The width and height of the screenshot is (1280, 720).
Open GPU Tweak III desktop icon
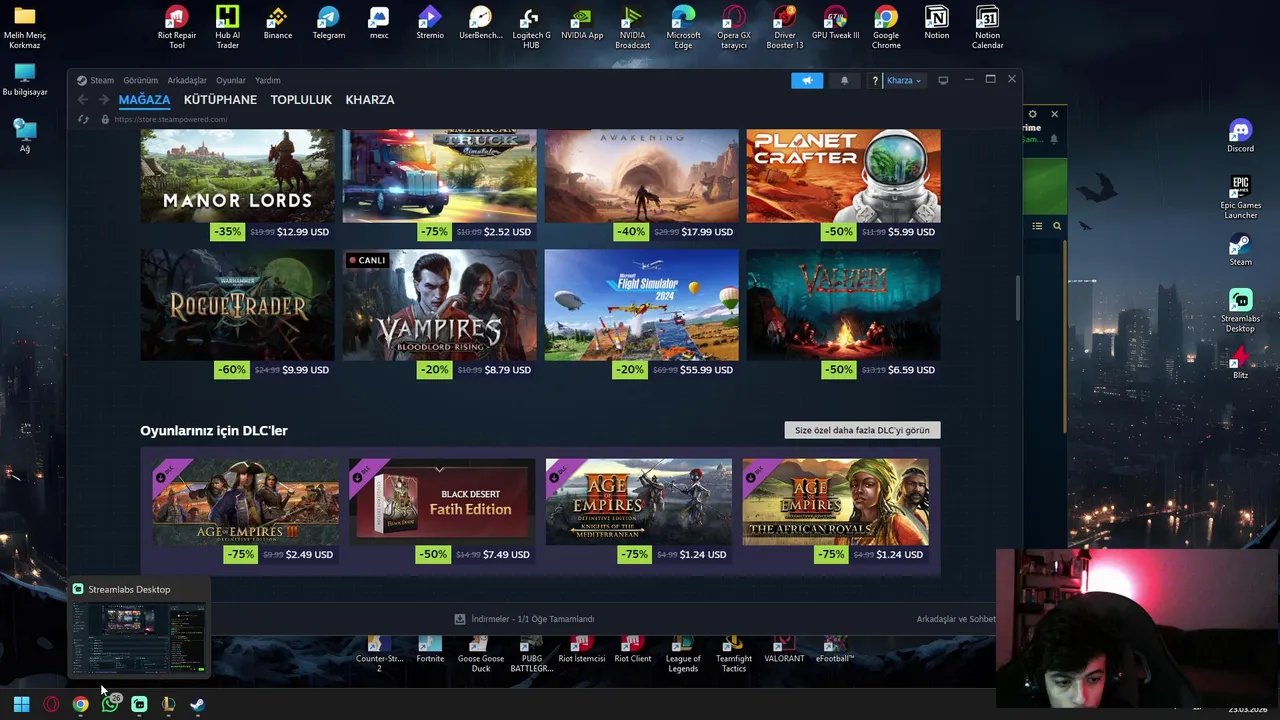tap(835, 23)
